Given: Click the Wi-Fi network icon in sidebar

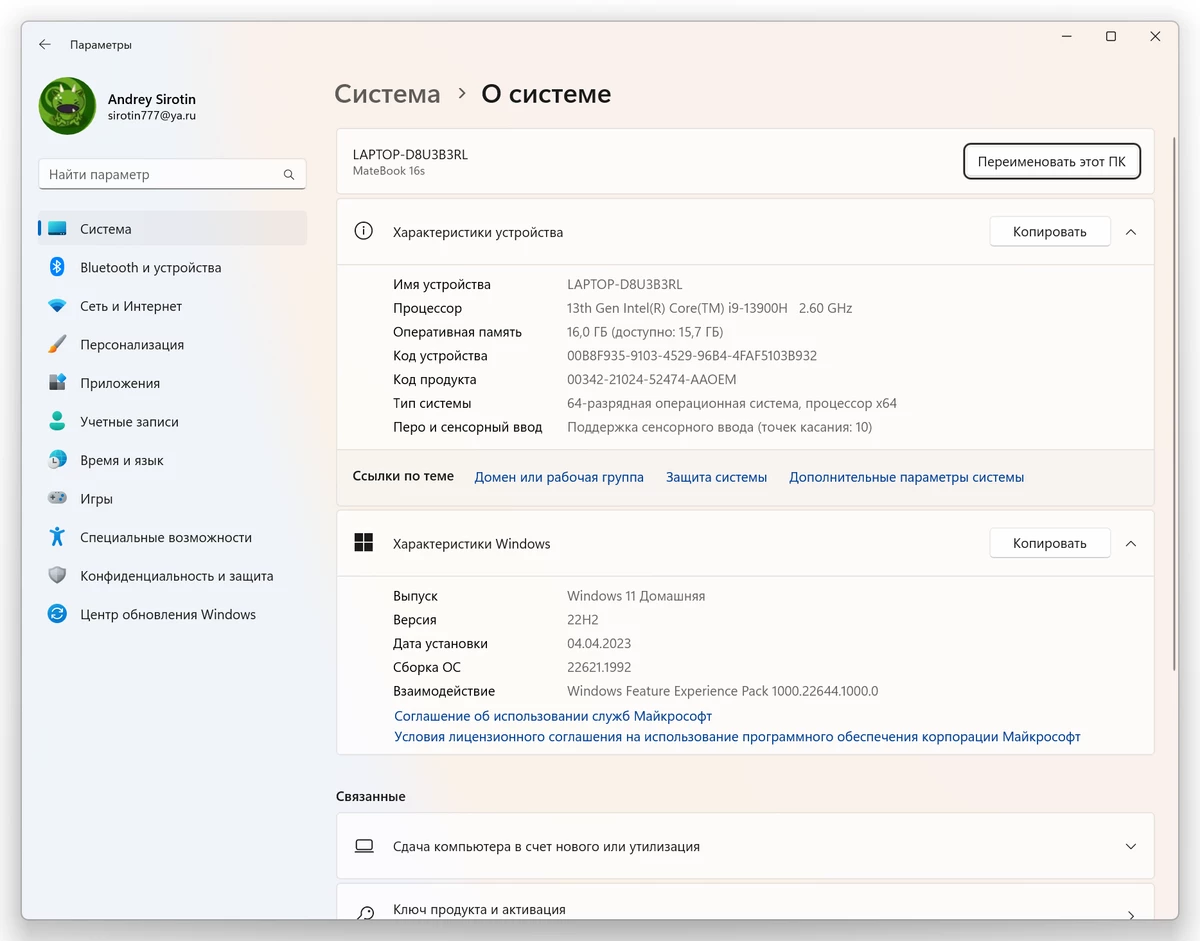Looking at the screenshot, I should coord(57,306).
